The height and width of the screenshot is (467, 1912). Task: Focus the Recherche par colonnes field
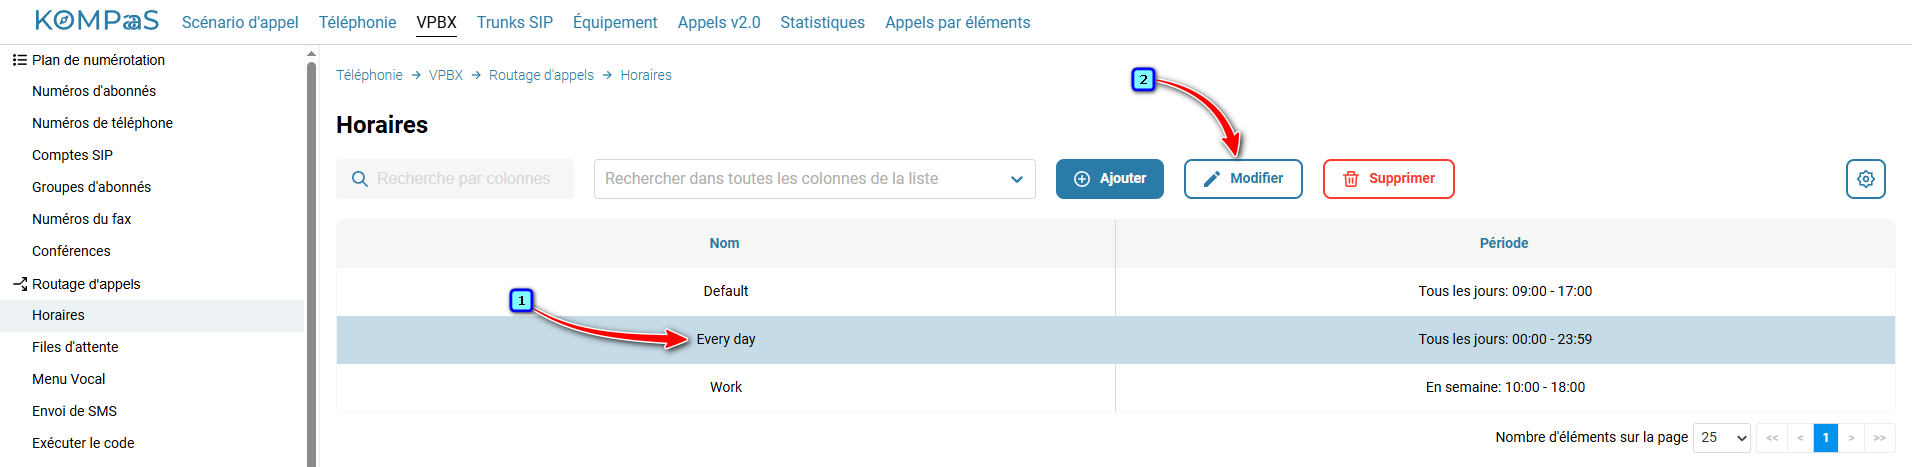coord(455,179)
